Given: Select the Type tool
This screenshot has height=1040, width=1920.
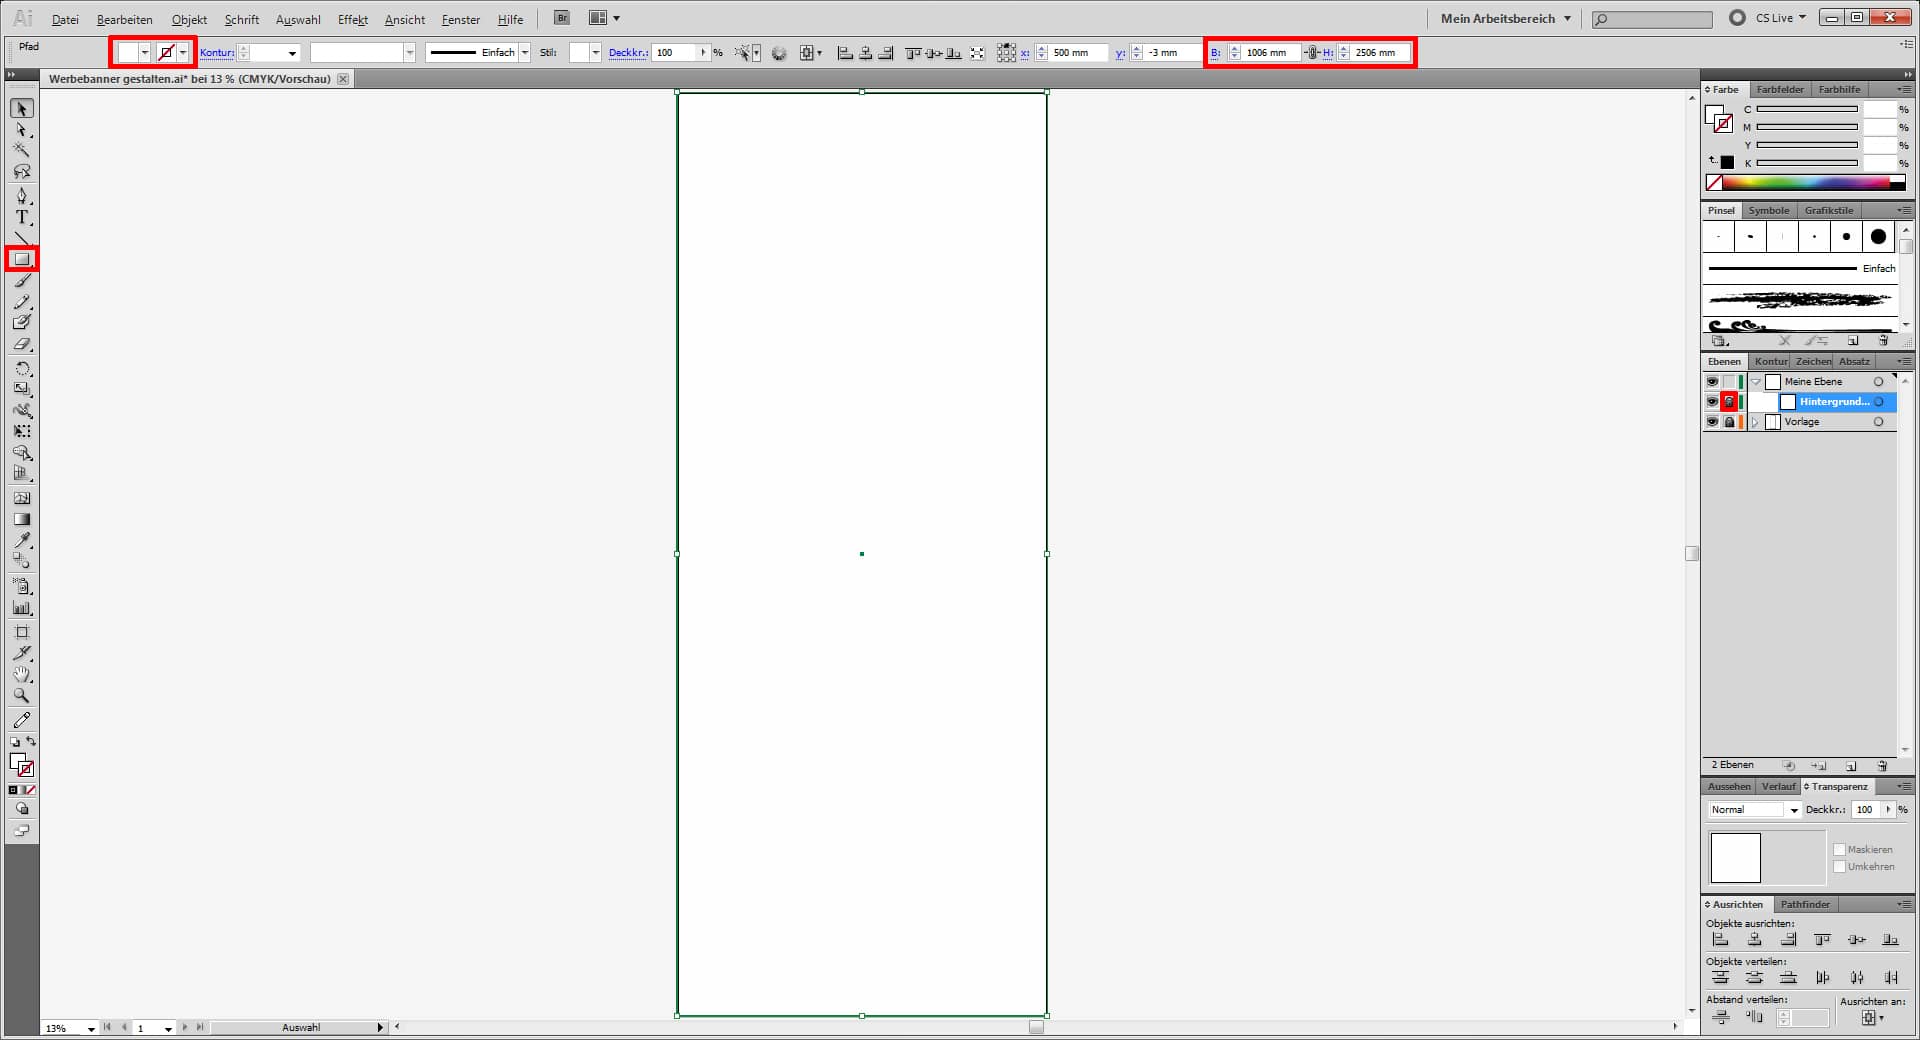Looking at the screenshot, I should (21, 217).
